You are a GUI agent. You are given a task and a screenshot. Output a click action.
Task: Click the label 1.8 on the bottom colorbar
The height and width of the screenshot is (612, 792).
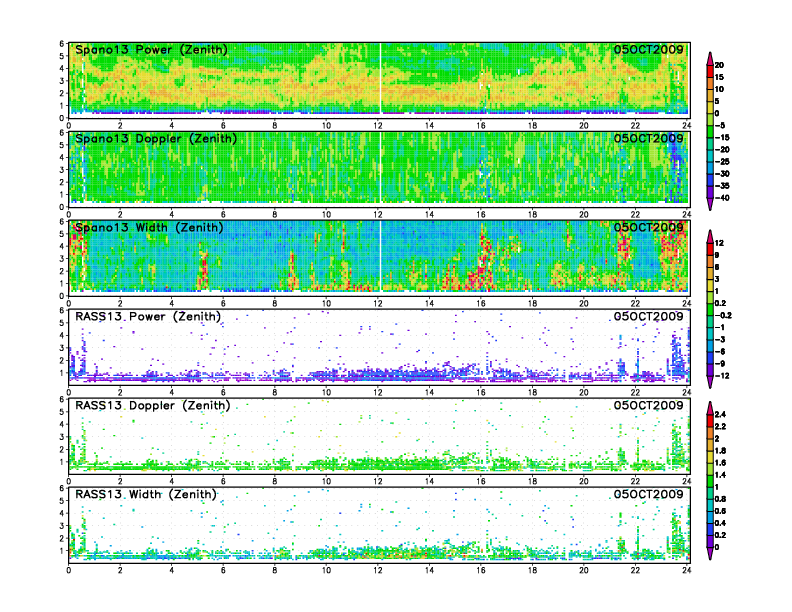(720, 451)
